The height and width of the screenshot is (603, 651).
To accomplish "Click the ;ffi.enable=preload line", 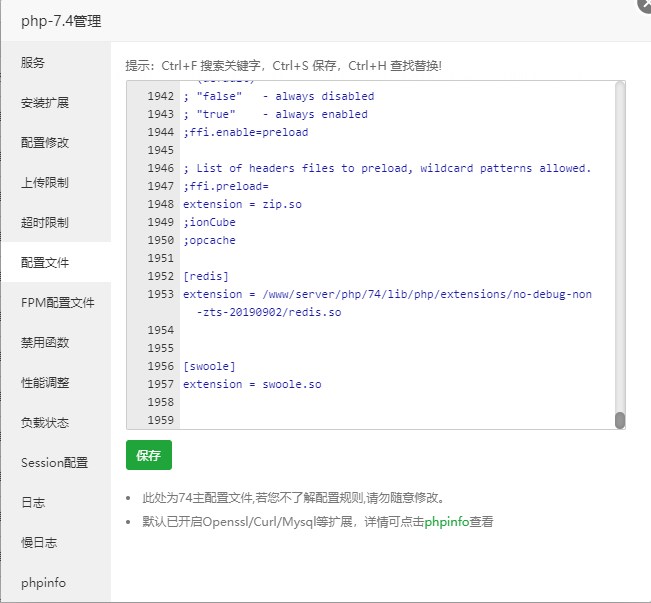I will point(246,132).
